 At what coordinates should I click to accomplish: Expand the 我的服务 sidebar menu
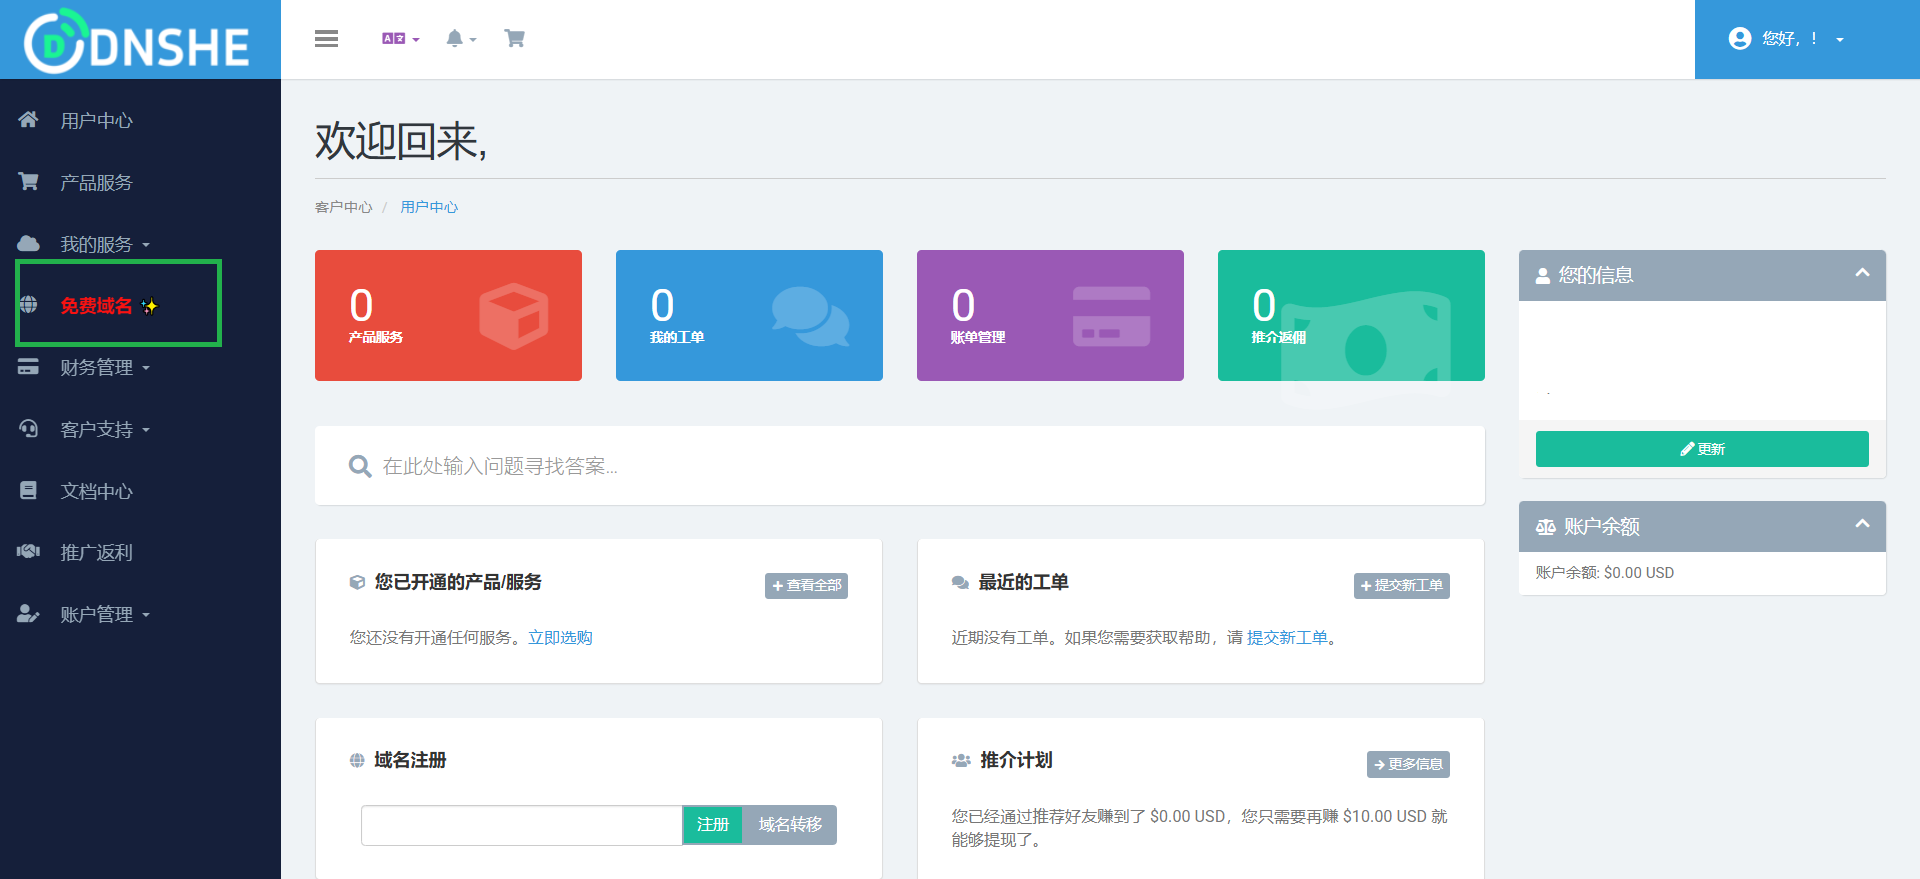[x=104, y=244]
